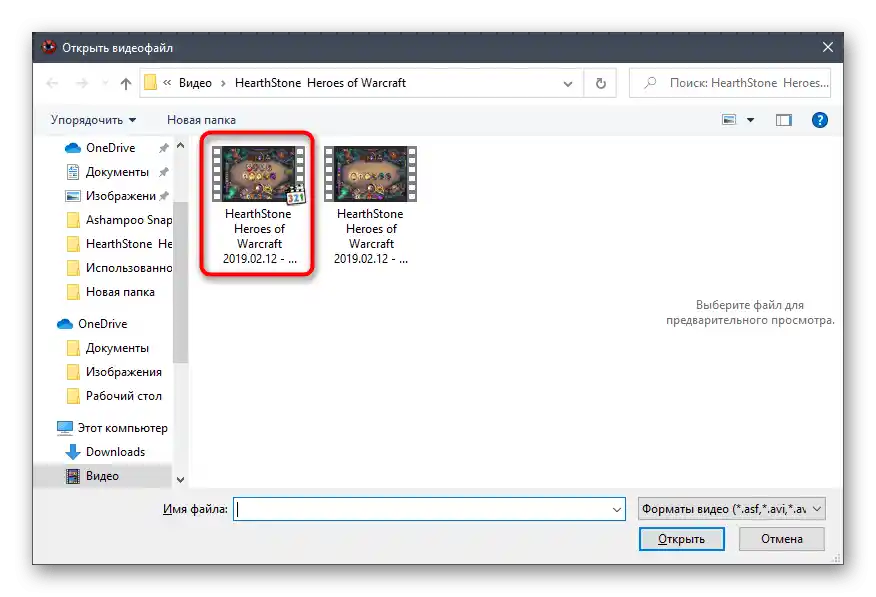Select the second HearthStone video file

pos(370,205)
